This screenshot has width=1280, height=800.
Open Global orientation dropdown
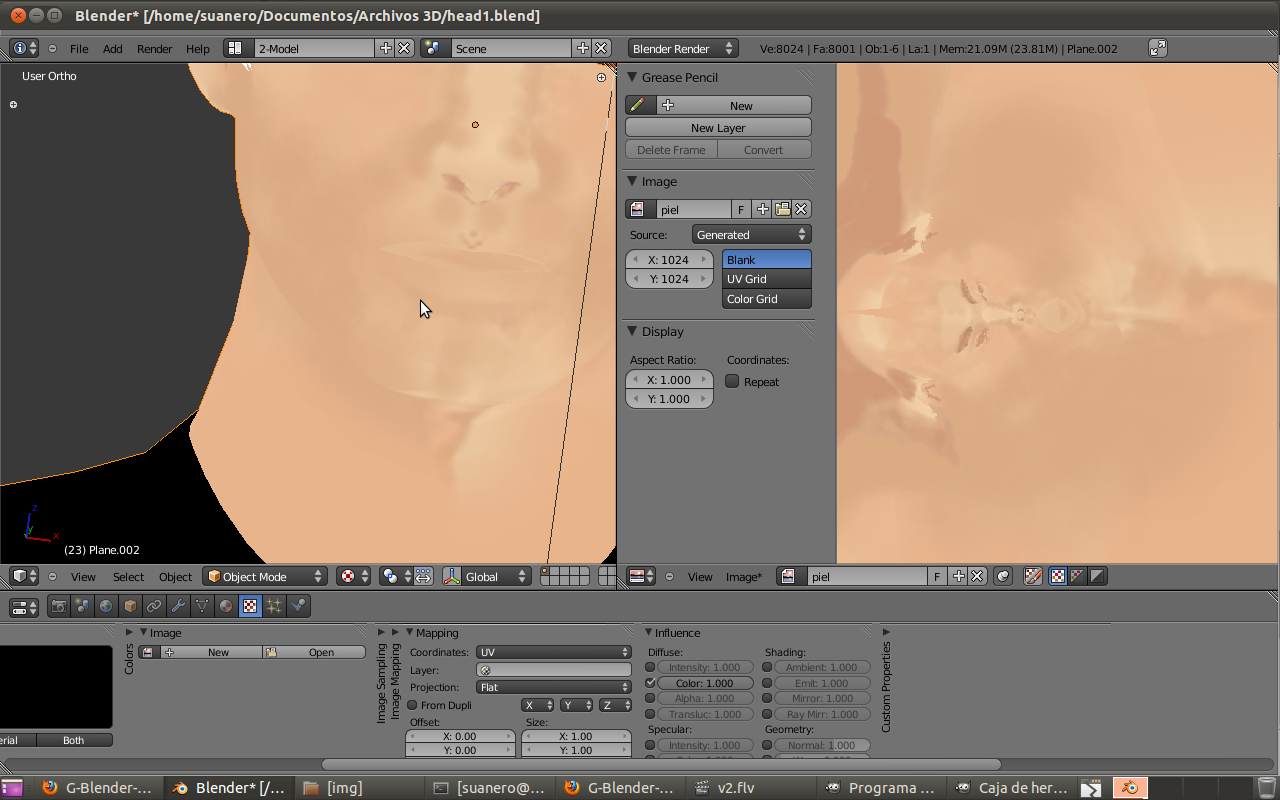486,577
